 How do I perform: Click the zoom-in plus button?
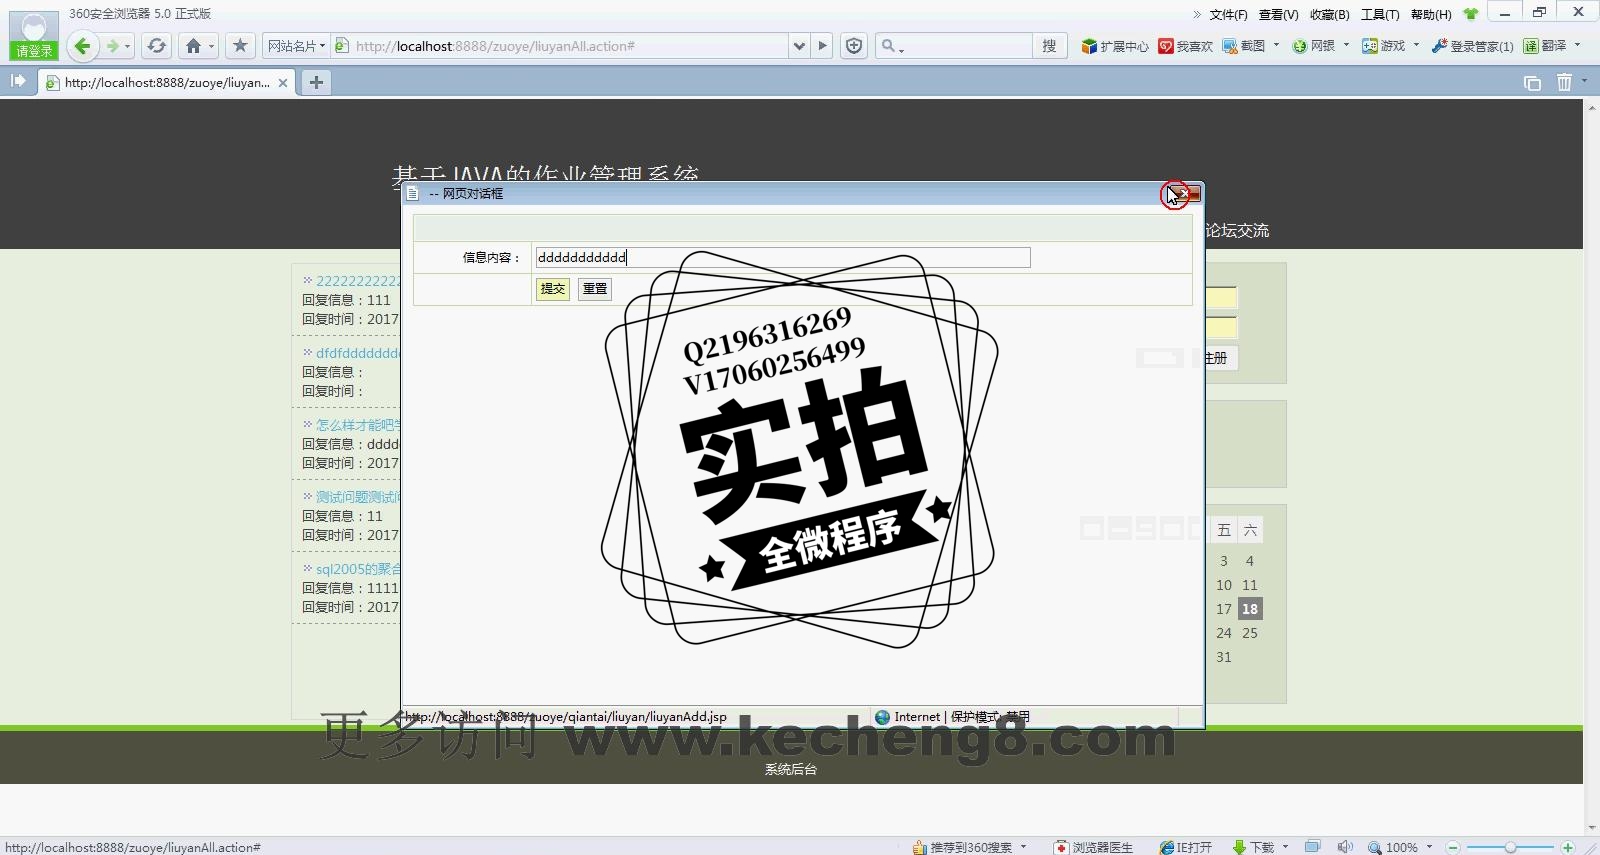tap(1568, 847)
